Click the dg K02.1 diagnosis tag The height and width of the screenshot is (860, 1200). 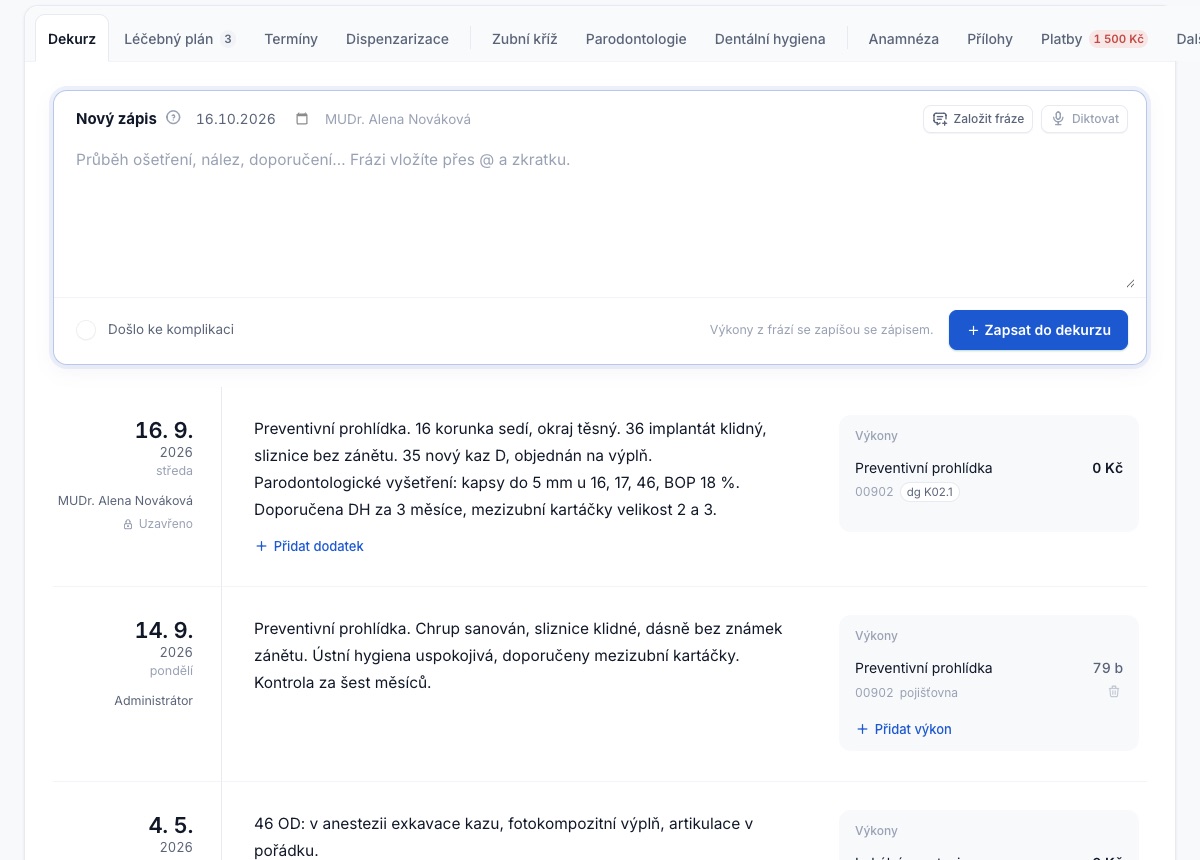(930, 492)
